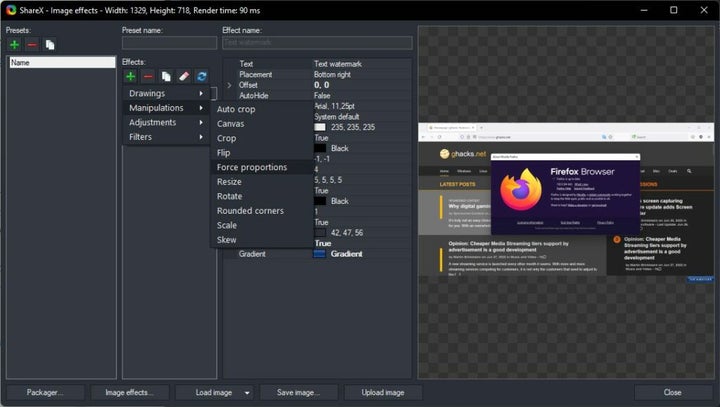Click the Save image button

click(x=299, y=393)
